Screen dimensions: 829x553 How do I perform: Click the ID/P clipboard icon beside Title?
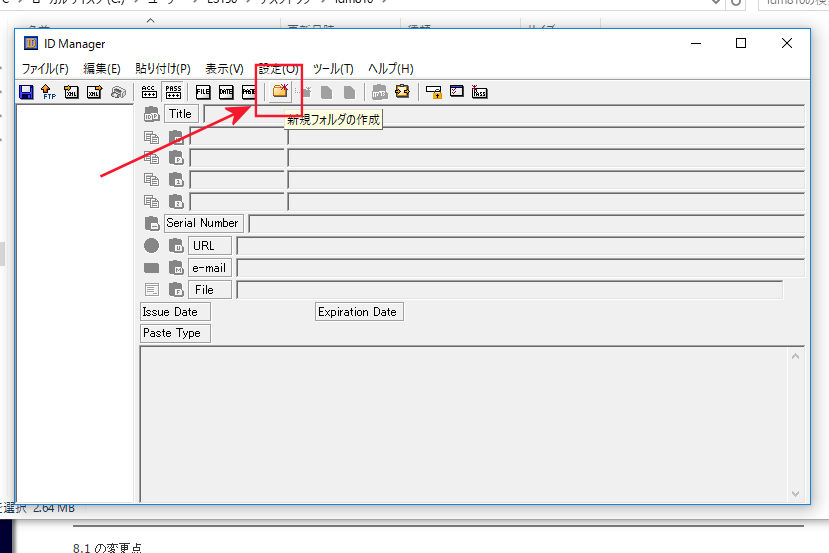tap(152, 114)
